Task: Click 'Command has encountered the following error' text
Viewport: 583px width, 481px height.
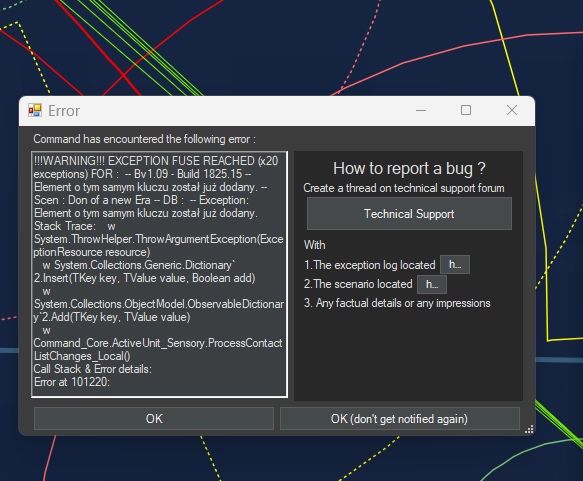Action: (x=144, y=139)
